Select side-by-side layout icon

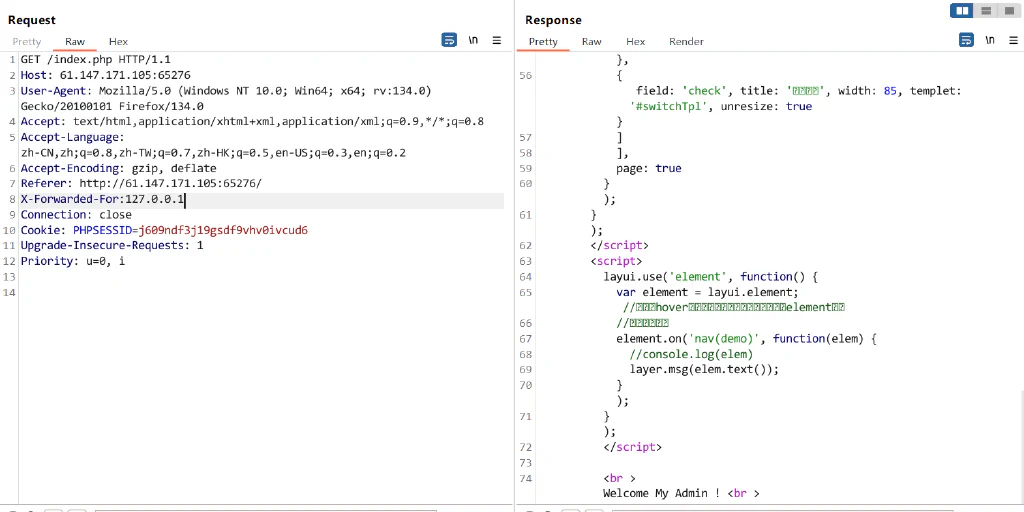pyautogui.click(x=962, y=10)
